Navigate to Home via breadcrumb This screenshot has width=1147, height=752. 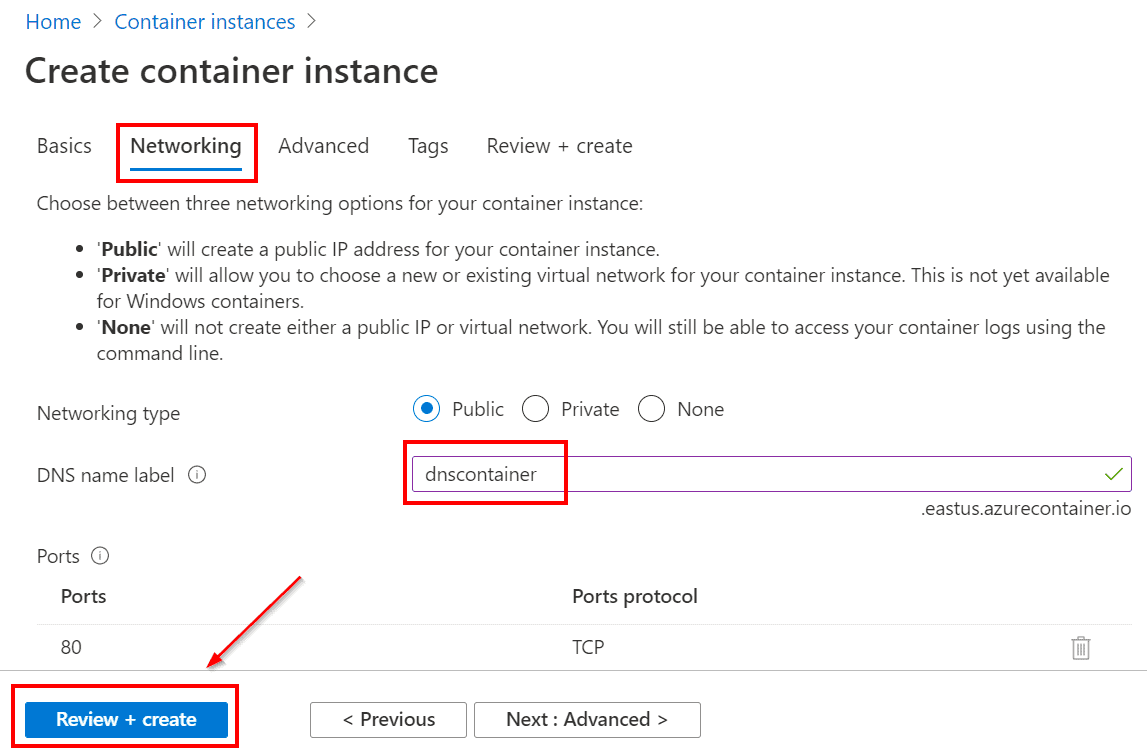click(53, 21)
